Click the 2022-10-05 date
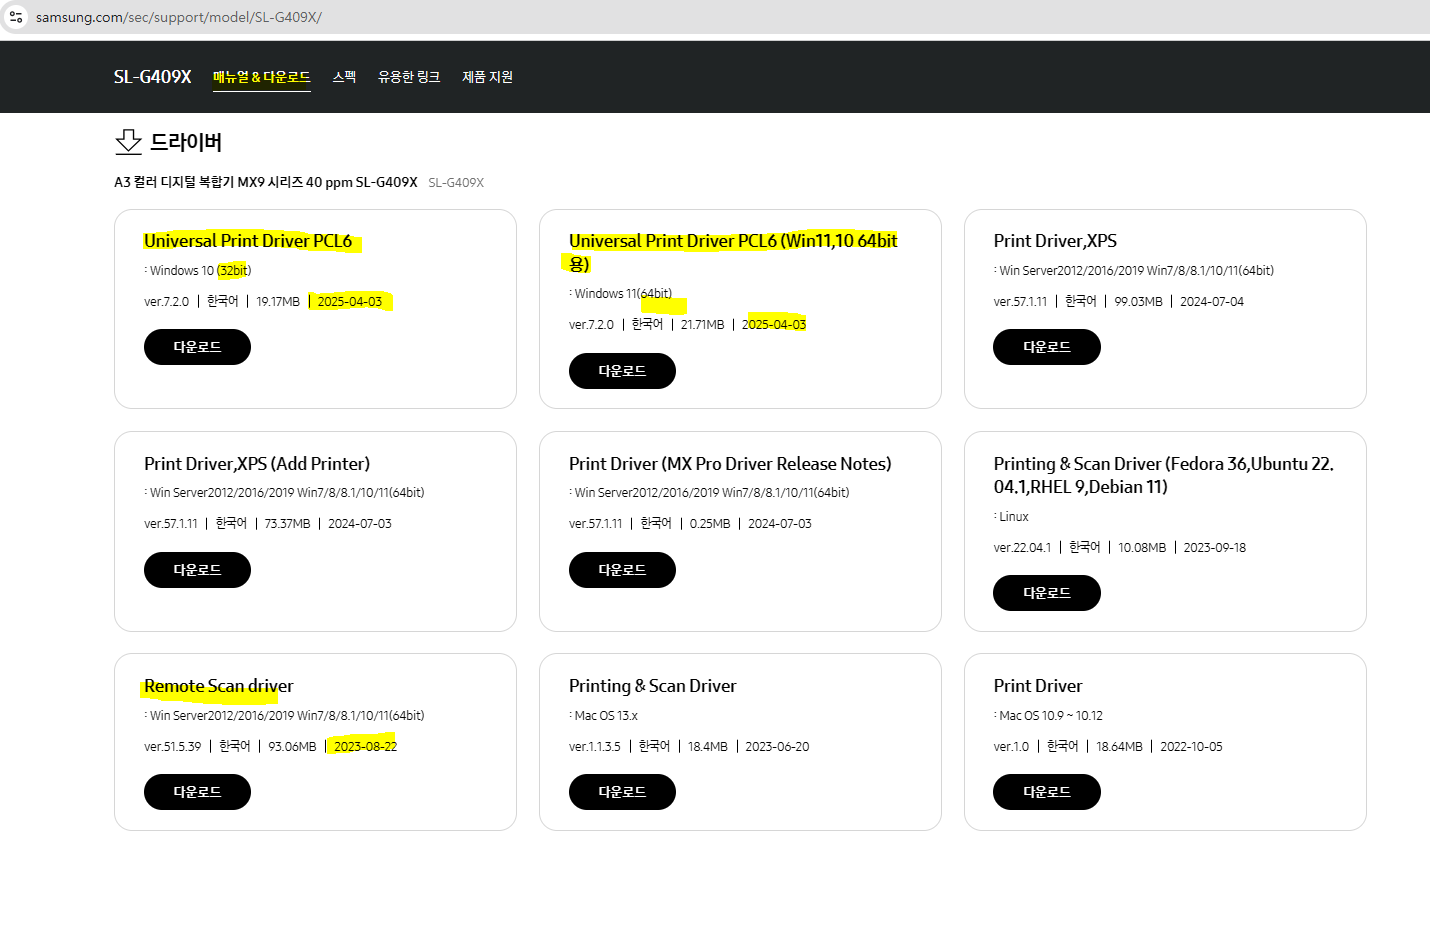This screenshot has width=1430, height=937. tap(1191, 747)
